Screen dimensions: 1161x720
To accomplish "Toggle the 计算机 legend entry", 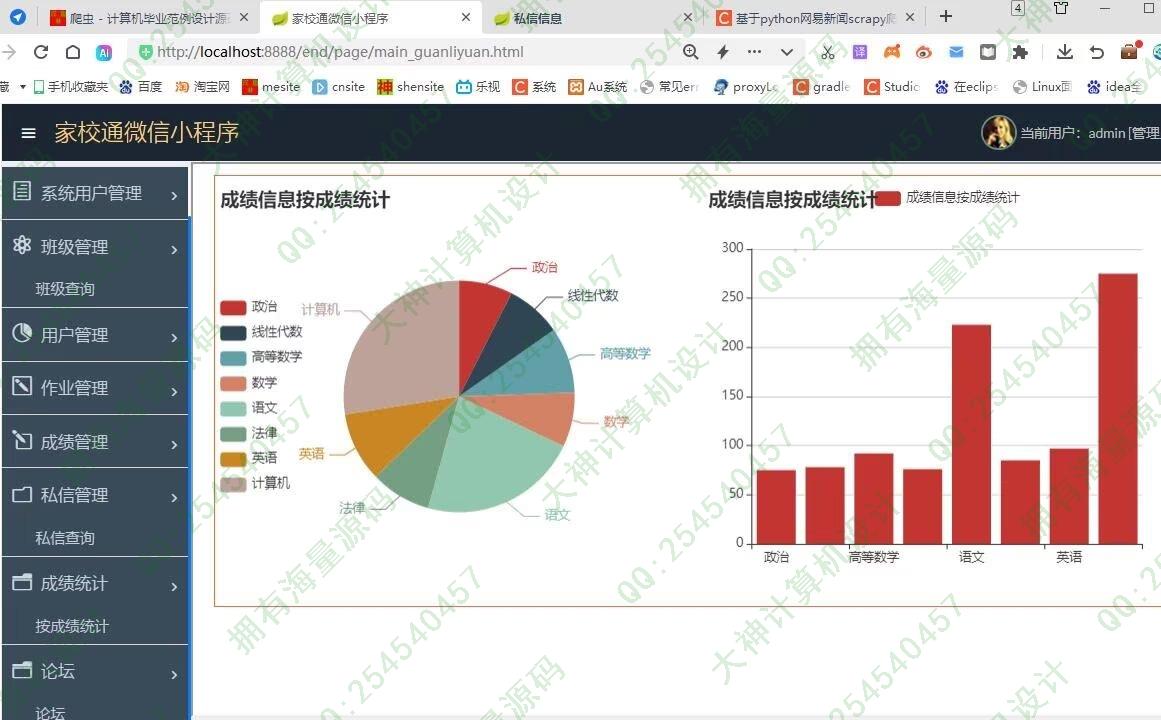I will point(255,484).
